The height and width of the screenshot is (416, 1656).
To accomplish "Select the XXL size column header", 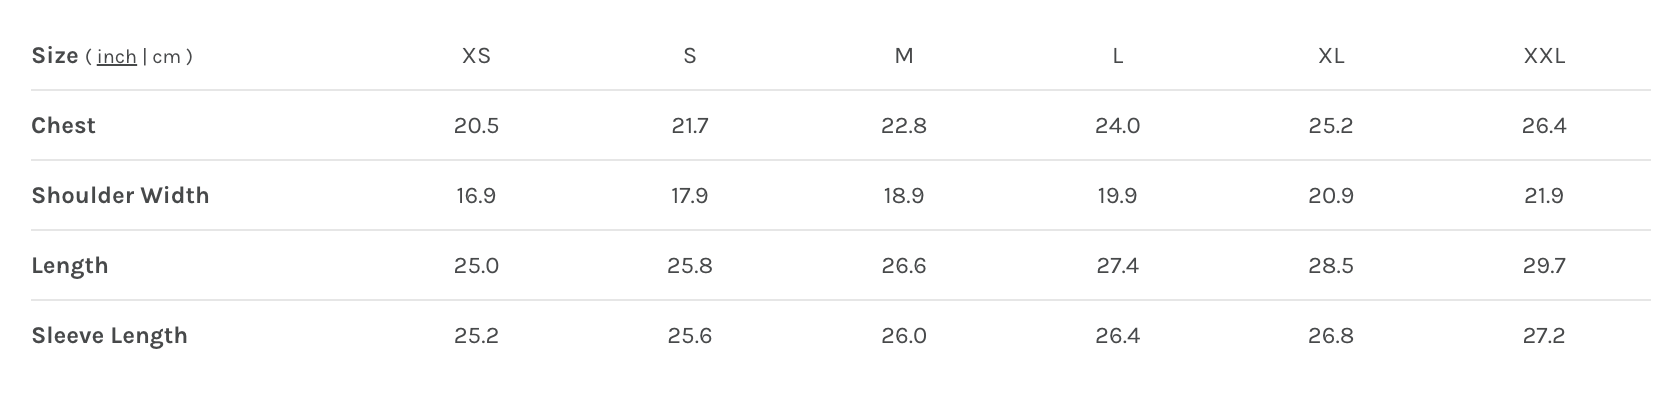I will [x=1544, y=56].
